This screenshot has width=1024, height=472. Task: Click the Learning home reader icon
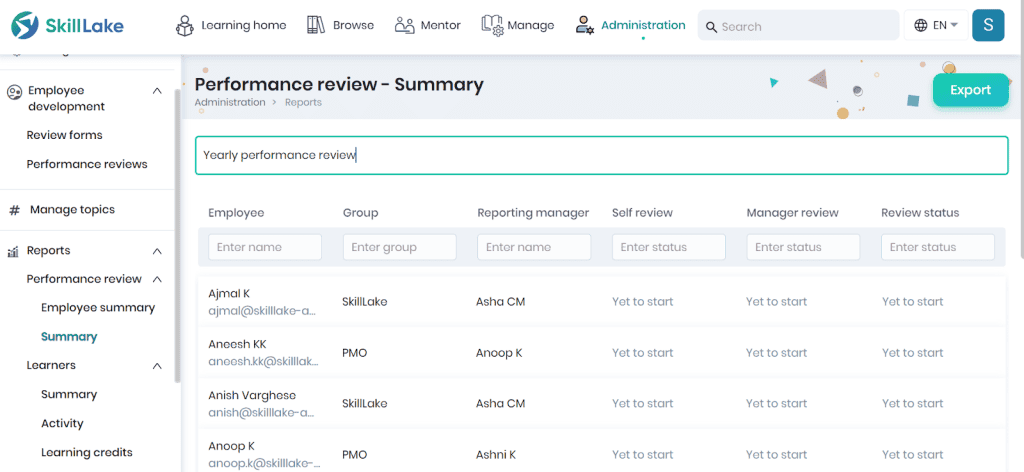(185, 25)
